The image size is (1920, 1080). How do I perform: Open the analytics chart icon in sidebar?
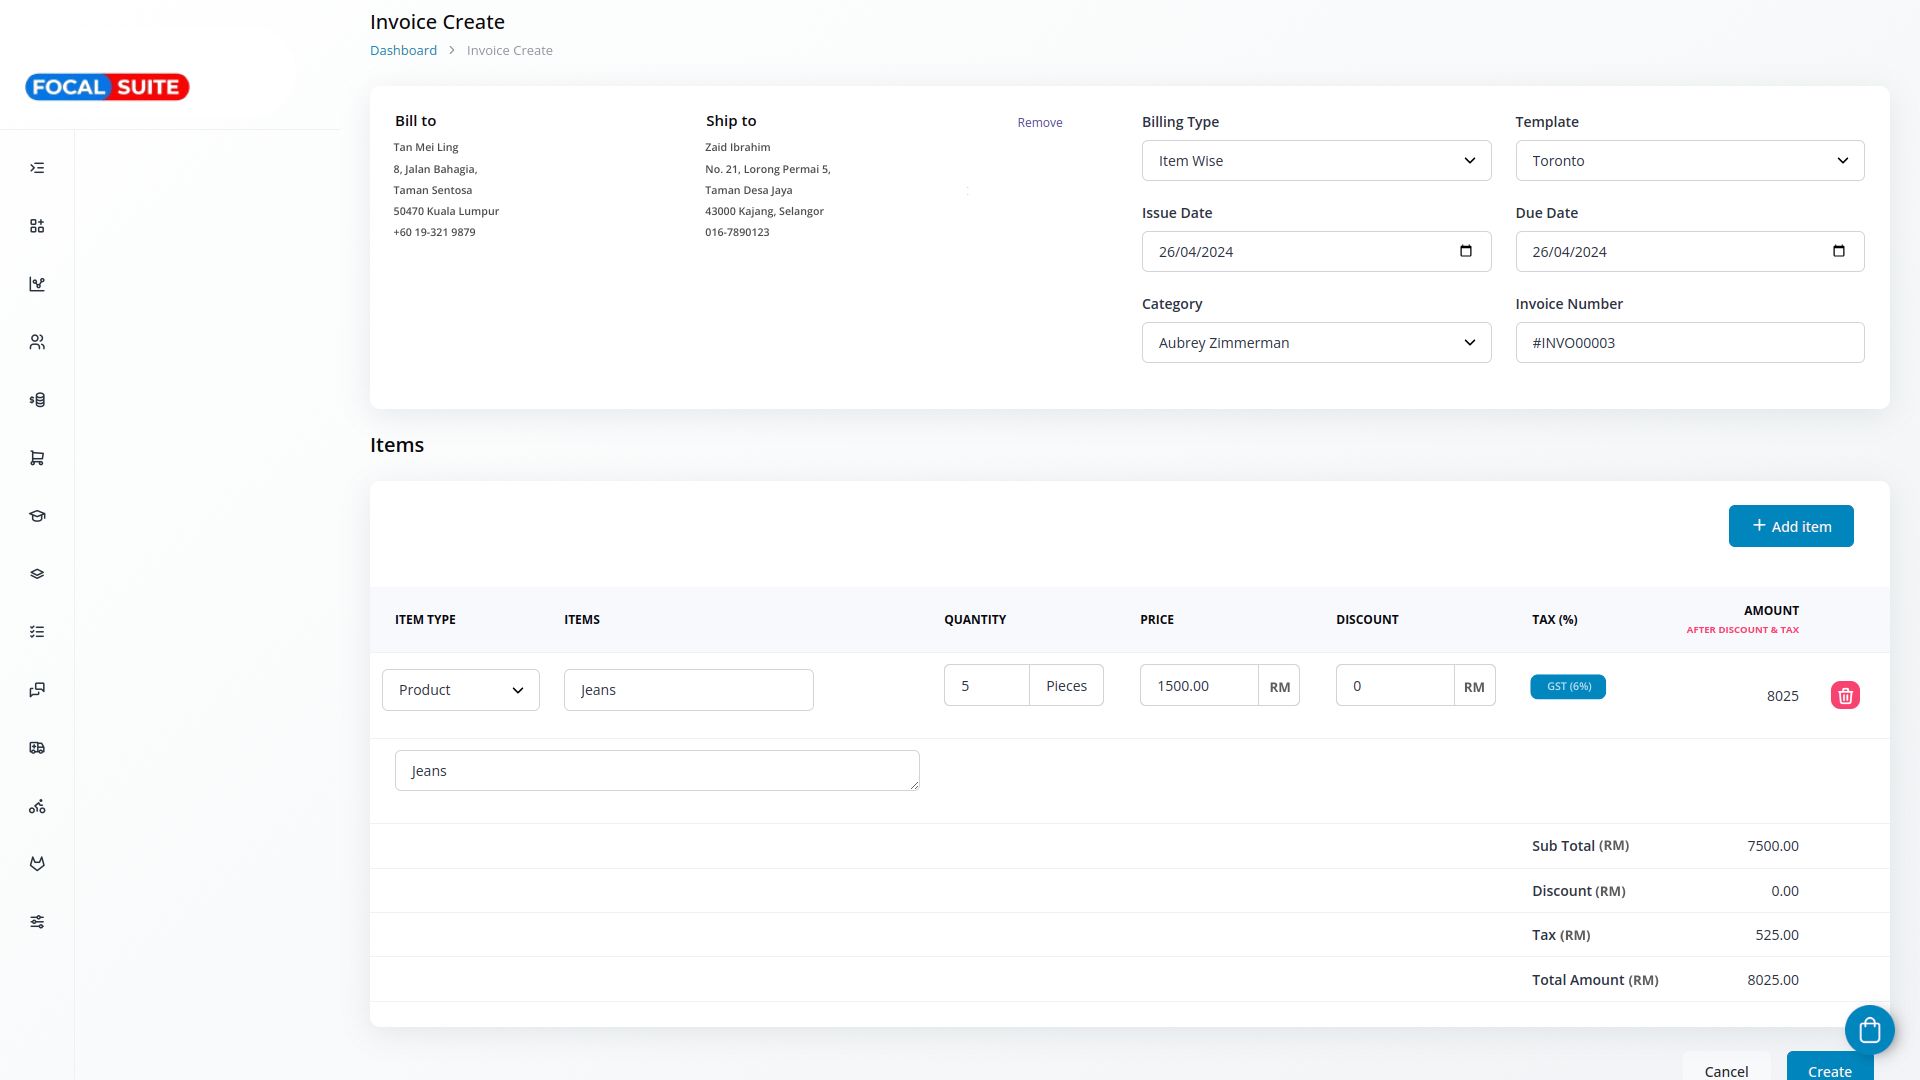click(37, 284)
